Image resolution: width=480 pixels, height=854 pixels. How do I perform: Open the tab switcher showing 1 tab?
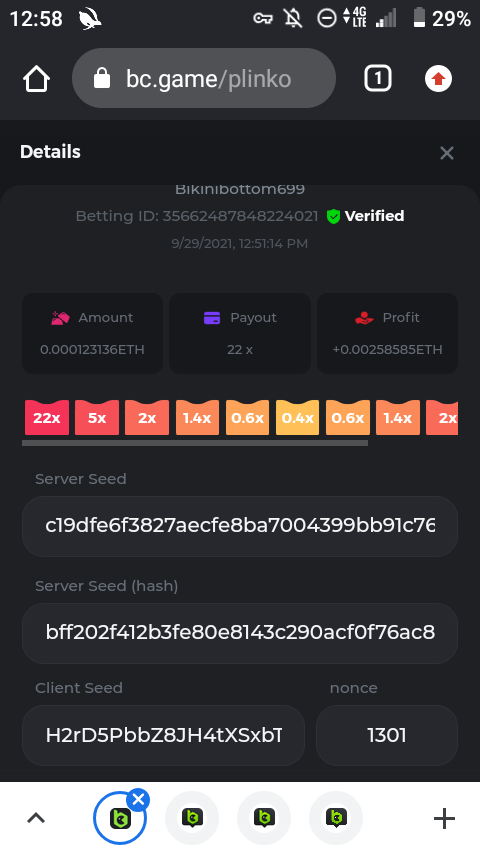378,78
